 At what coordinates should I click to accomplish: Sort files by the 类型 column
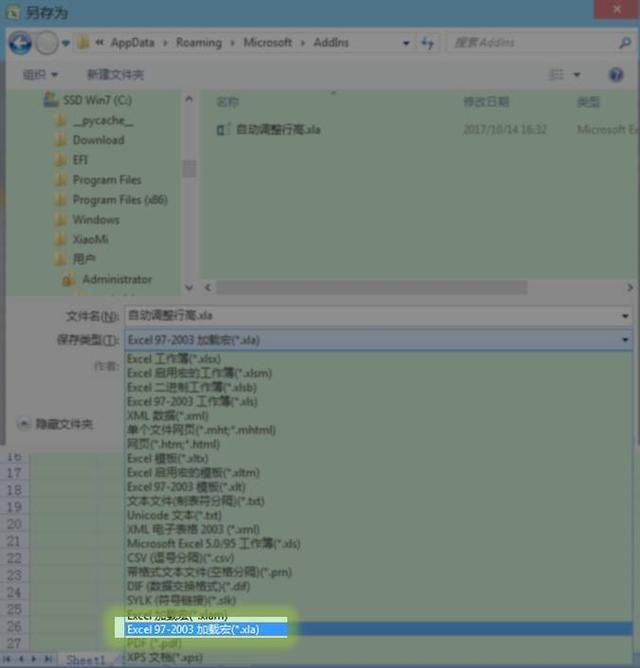pyautogui.click(x=588, y=102)
